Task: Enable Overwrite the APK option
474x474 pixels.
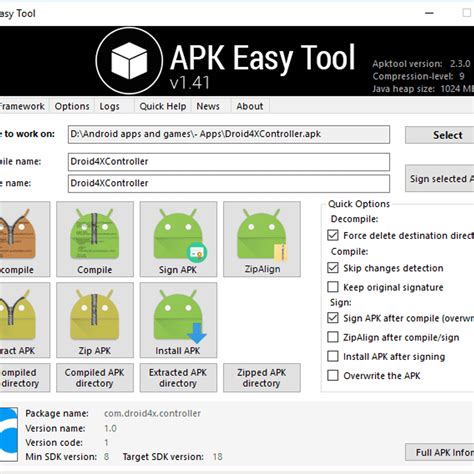Action: tap(333, 375)
